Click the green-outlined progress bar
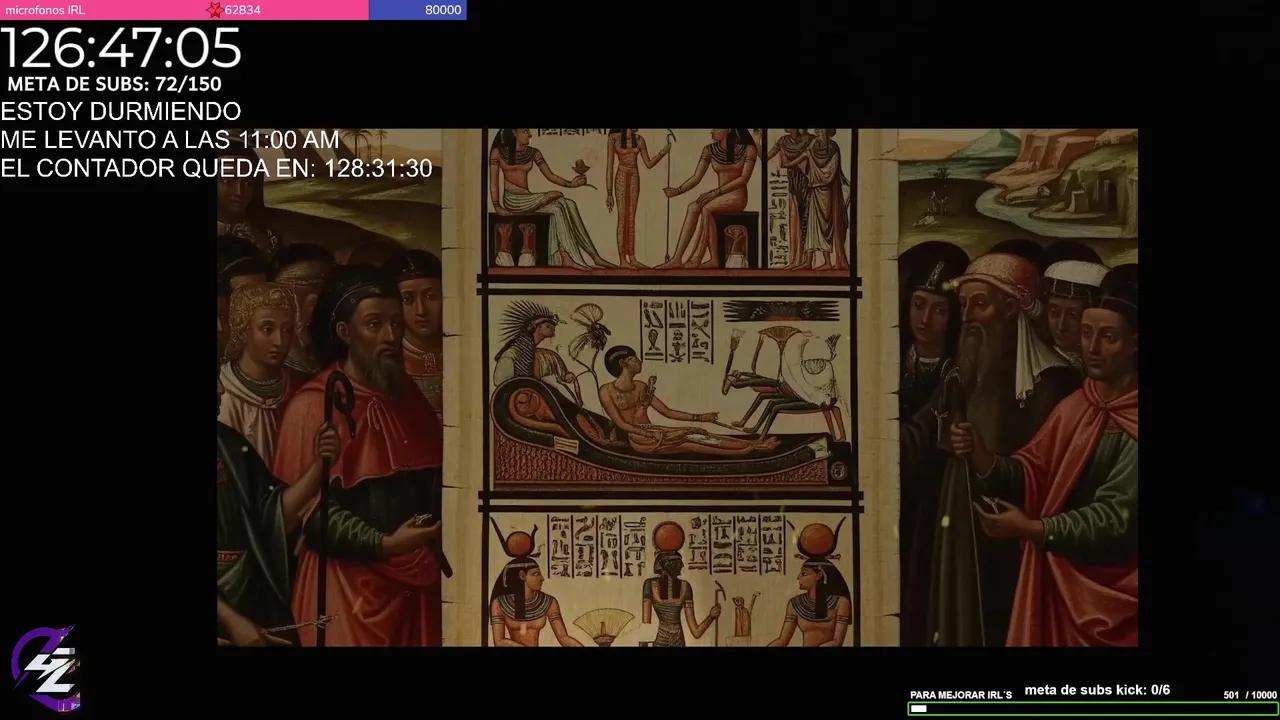 point(1093,709)
